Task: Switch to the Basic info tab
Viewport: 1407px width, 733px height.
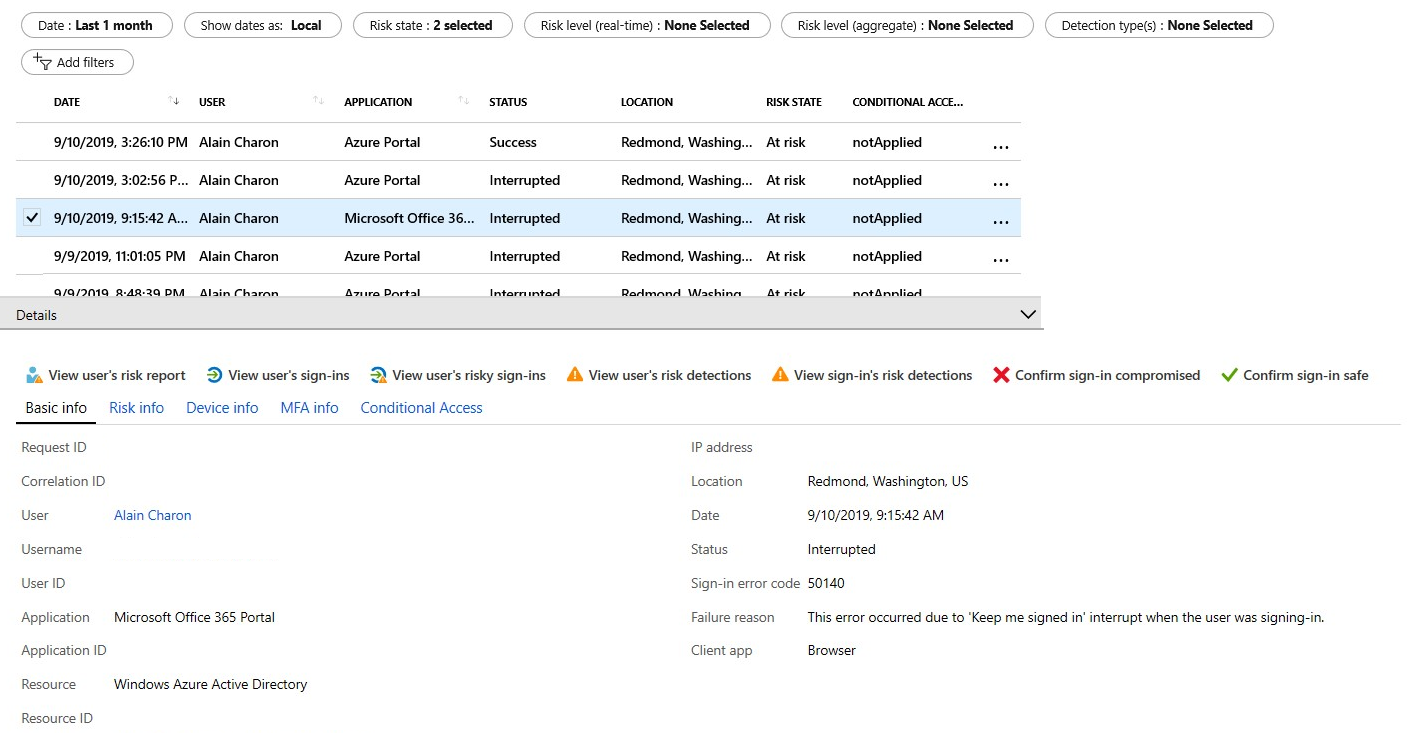Action: click(x=56, y=408)
